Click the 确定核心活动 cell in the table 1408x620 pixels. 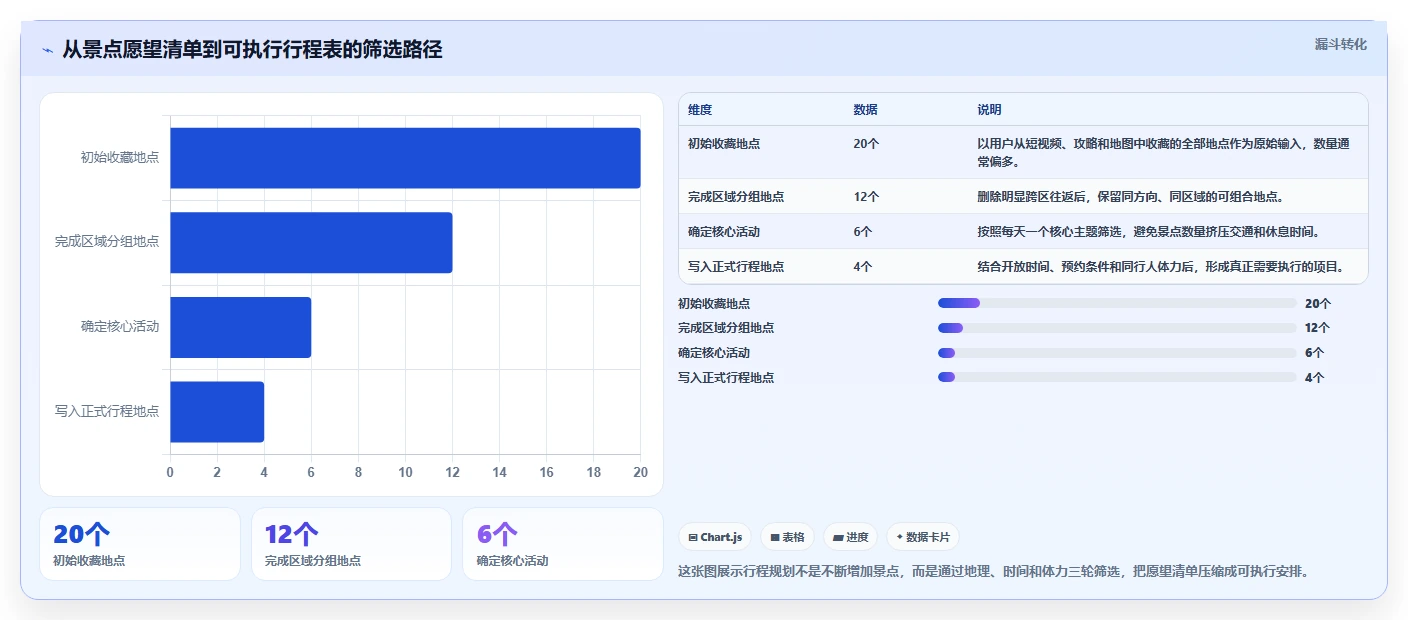724,232
